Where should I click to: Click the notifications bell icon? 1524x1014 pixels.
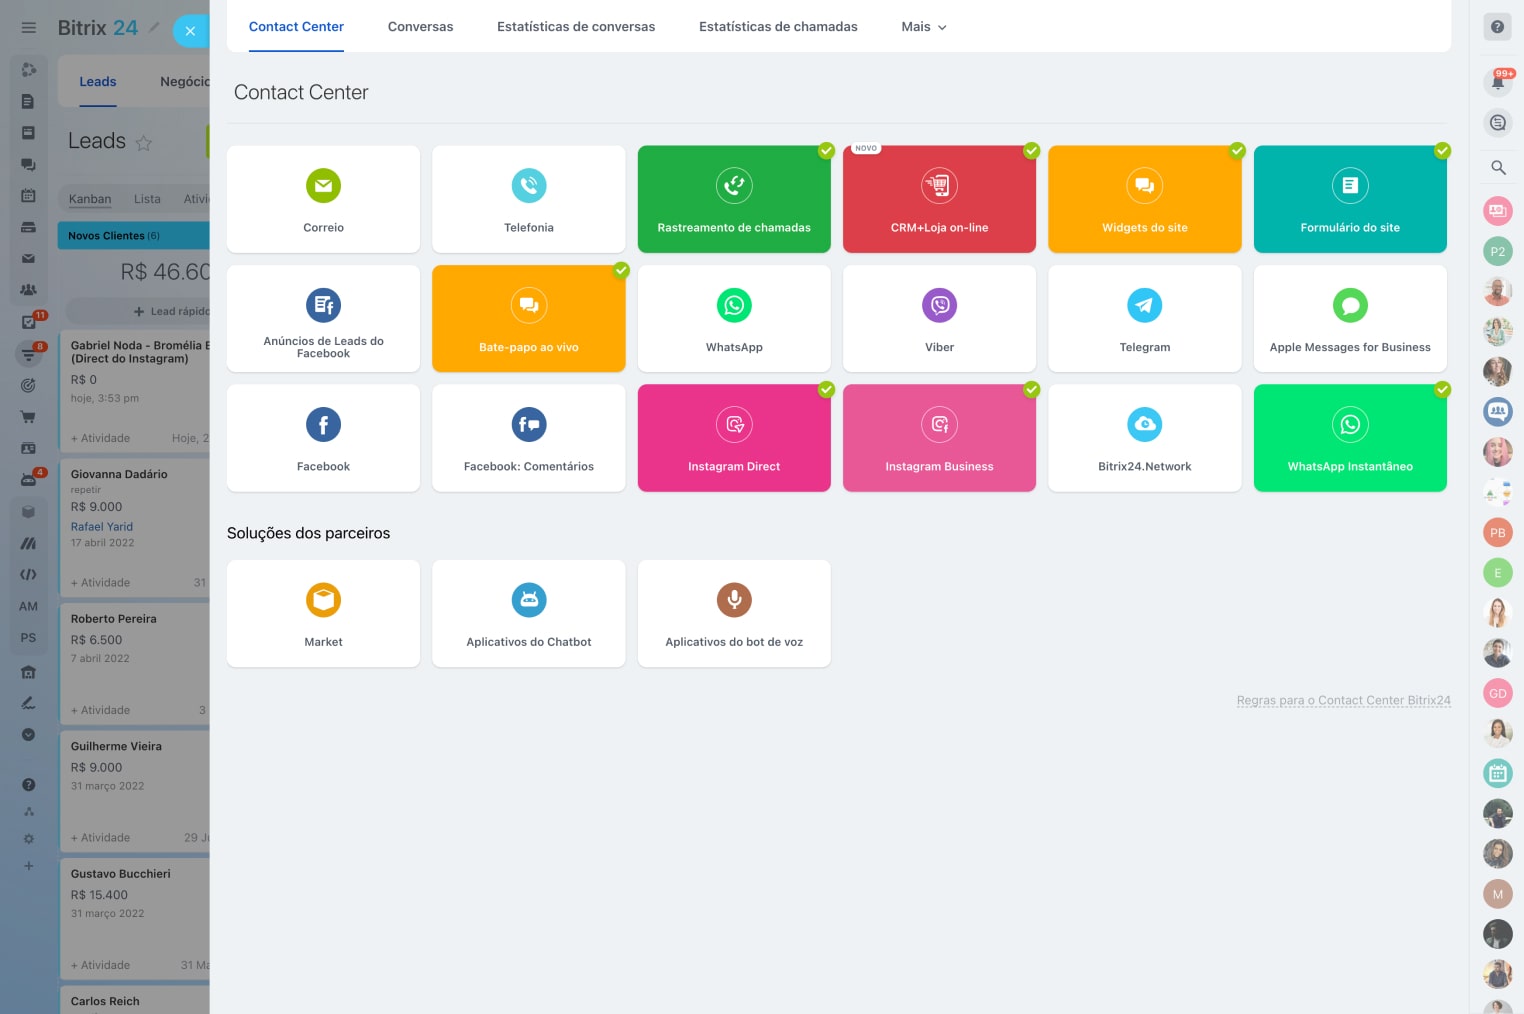pyautogui.click(x=1497, y=83)
